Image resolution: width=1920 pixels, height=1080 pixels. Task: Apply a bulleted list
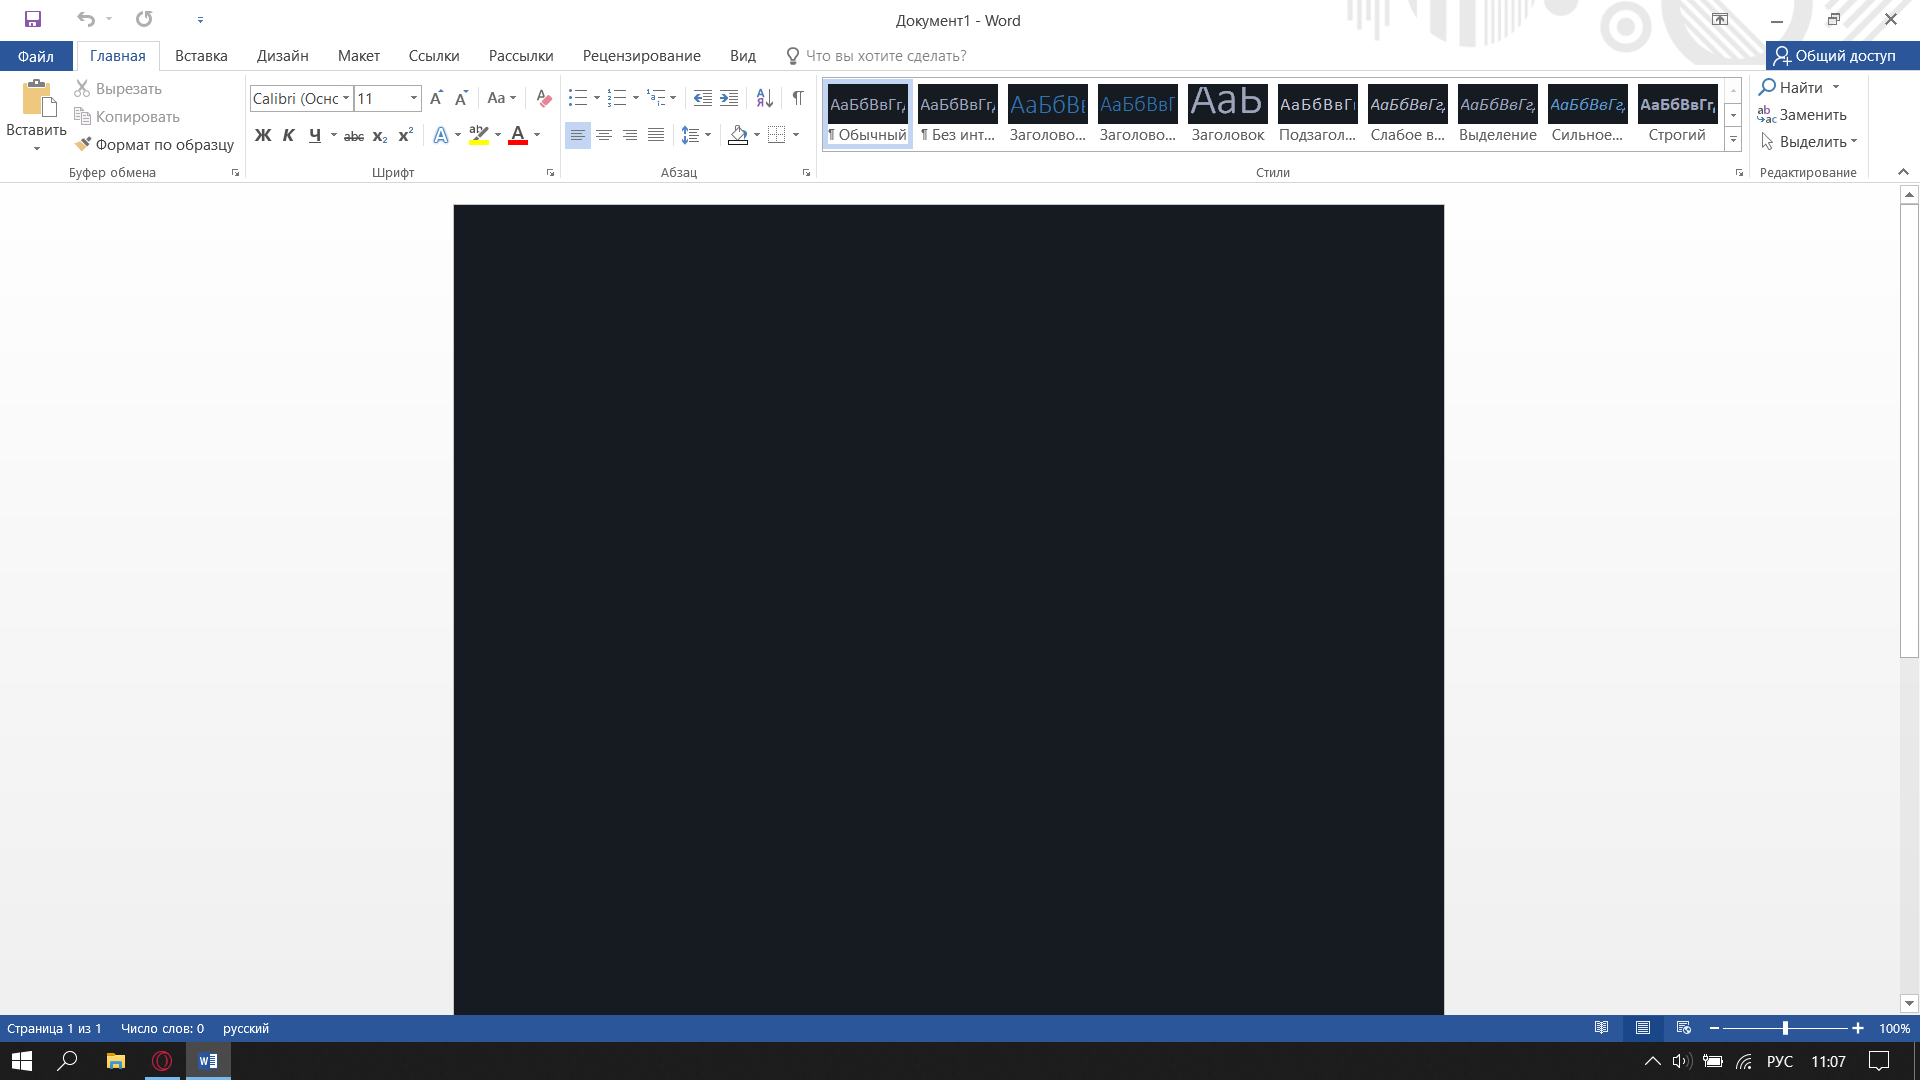tap(578, 98)
